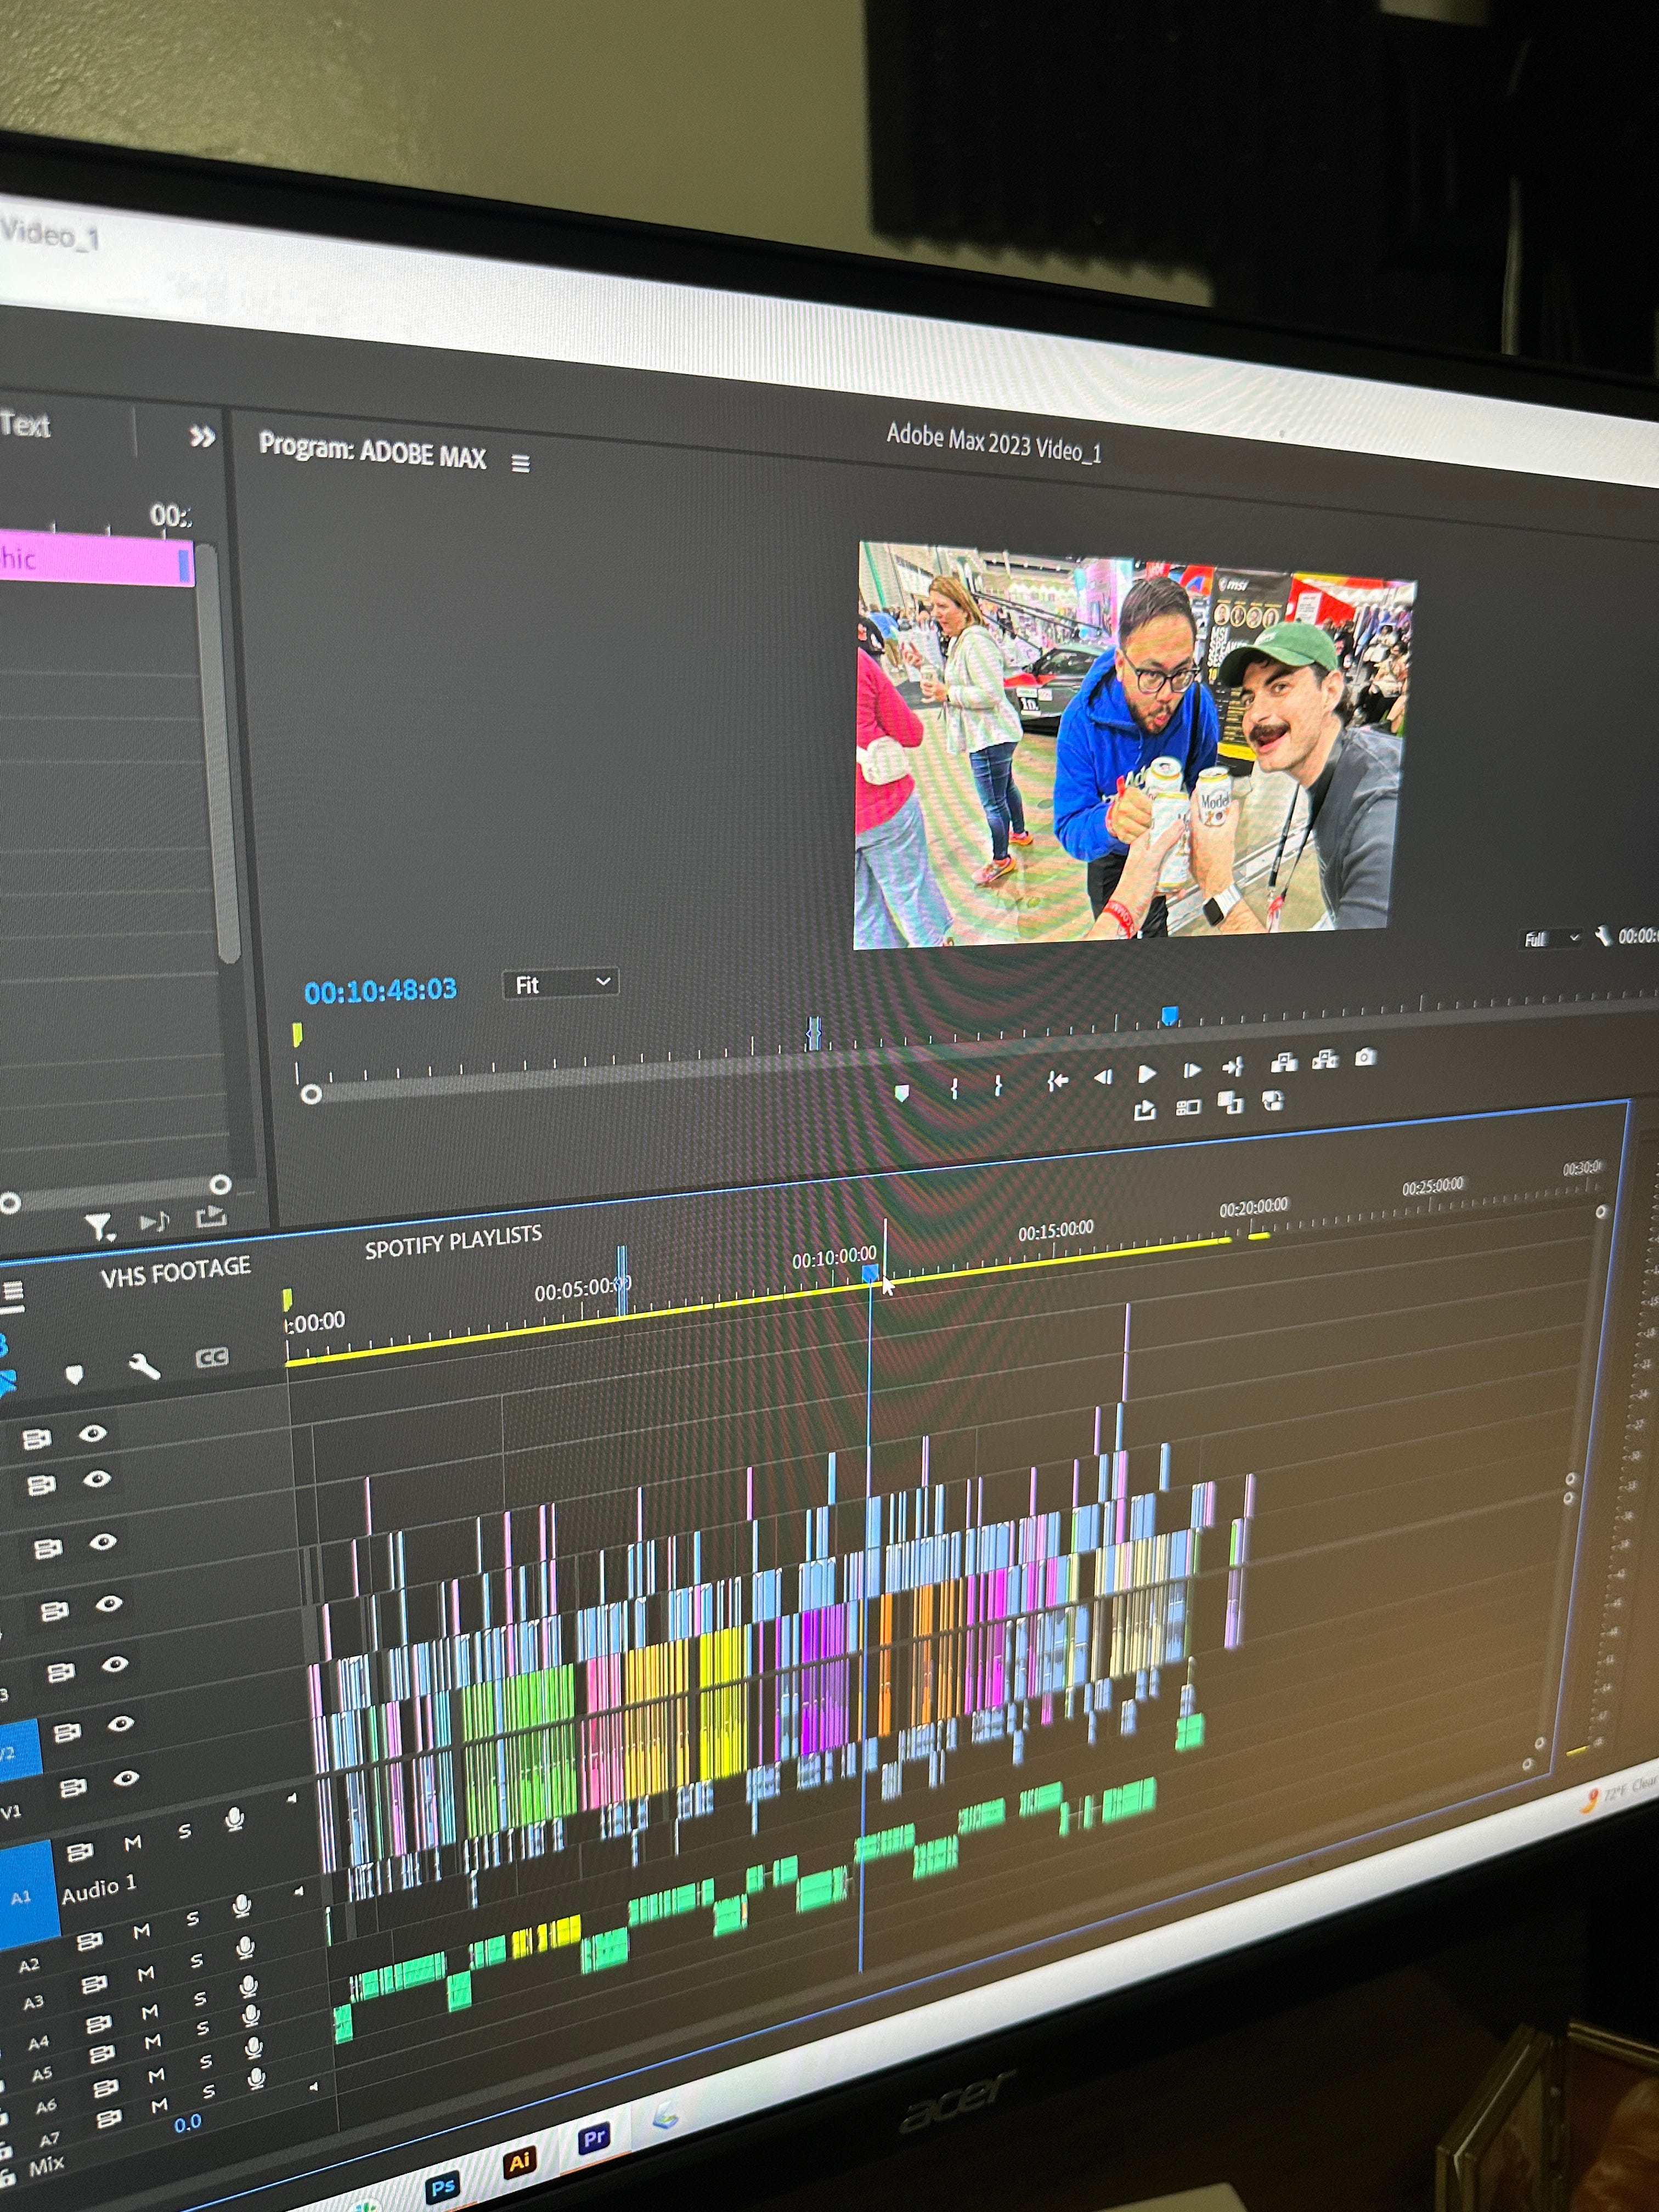1659x2212 pixels.
Task: Open Photoshop from the taskbar
Action: pyautogui.click(x=442, y=2186)
